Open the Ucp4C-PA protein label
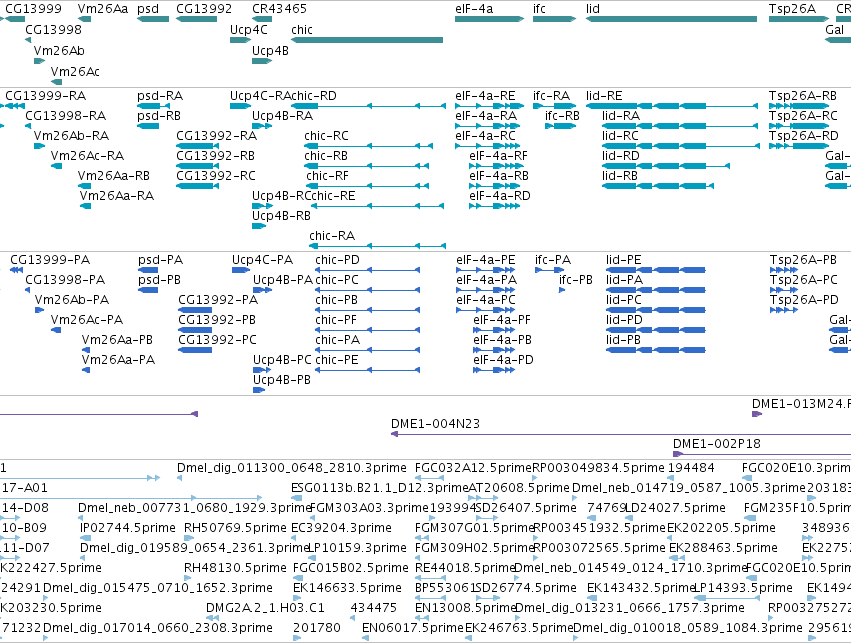Viewport: 851px width, 643px height. tap(263, 260)
